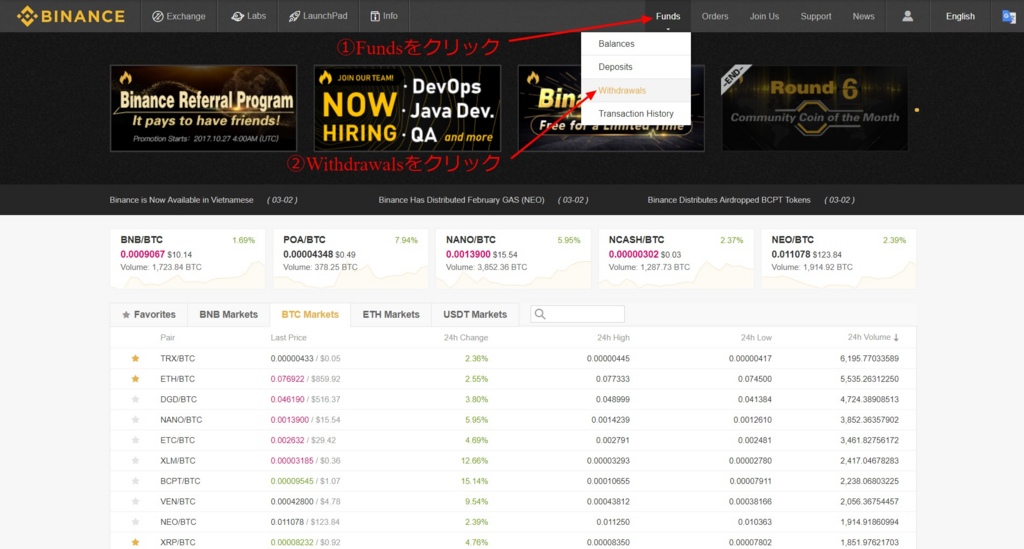Open the Binance Referral Program banner
This screenshot has height=549, width=1024.
coord(204,108)
